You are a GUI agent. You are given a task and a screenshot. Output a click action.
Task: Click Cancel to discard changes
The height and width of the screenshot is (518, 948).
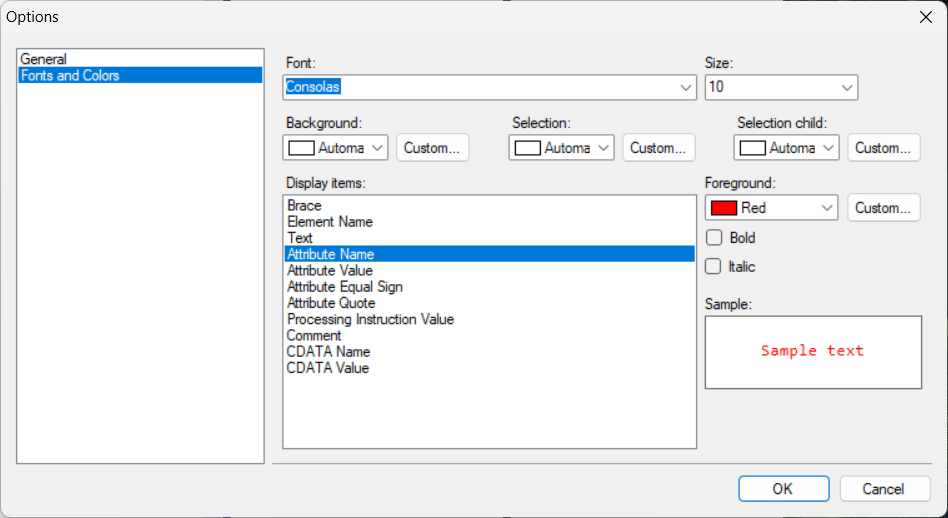885,489
